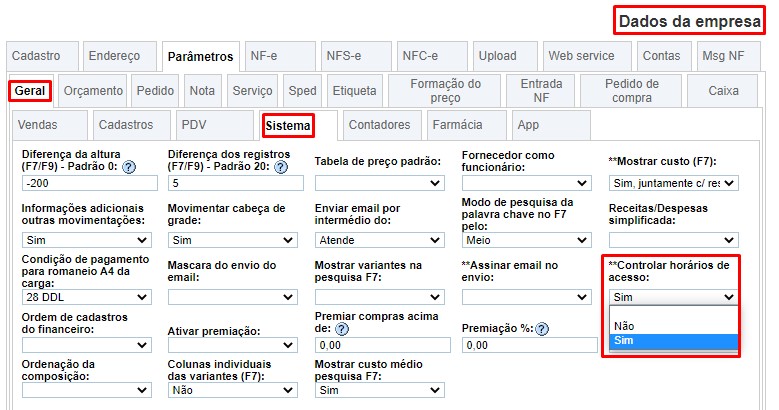Image resolution: width=779 pixels, height=410 pixels.
Task: Switch to the NFC-e tab
Action: pyautogui.click(x=432, y=56)
